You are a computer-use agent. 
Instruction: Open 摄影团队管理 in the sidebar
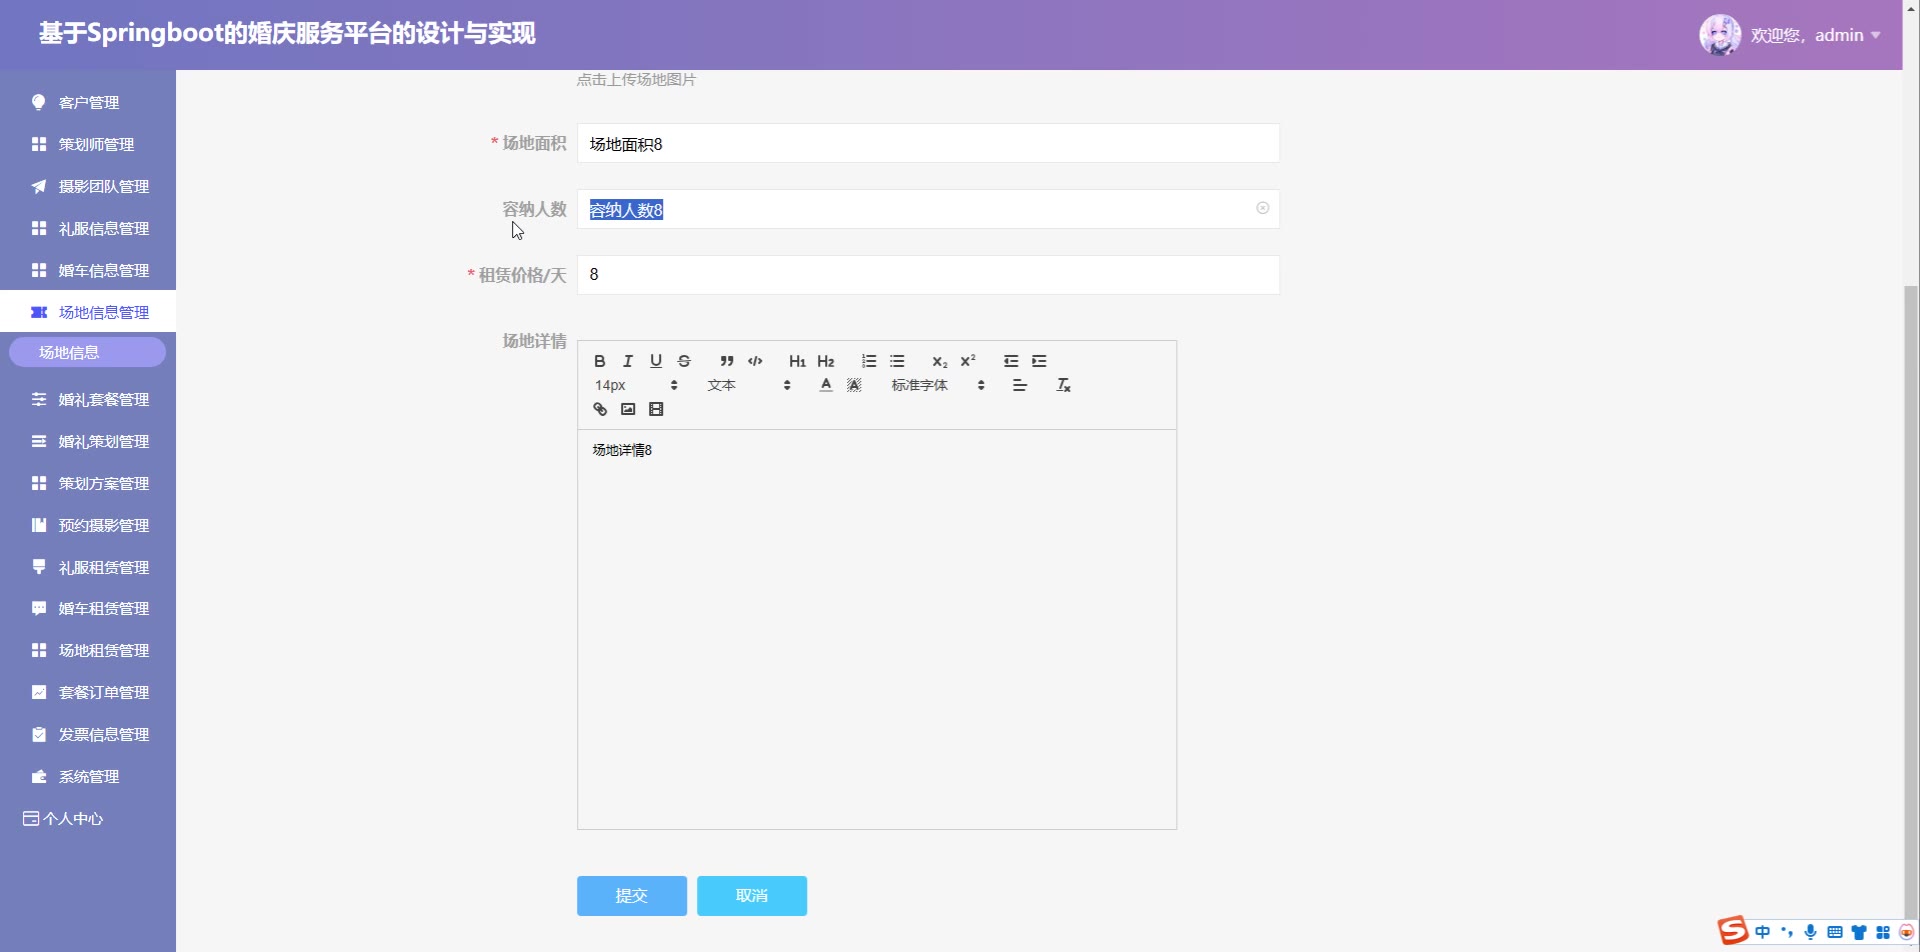[88, 186]
